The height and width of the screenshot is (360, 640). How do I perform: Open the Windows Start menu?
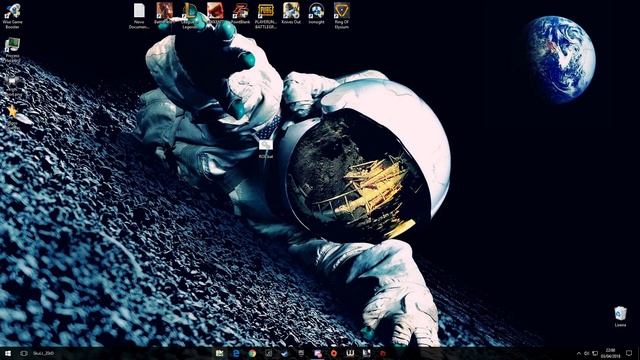(x=8, y=353)
